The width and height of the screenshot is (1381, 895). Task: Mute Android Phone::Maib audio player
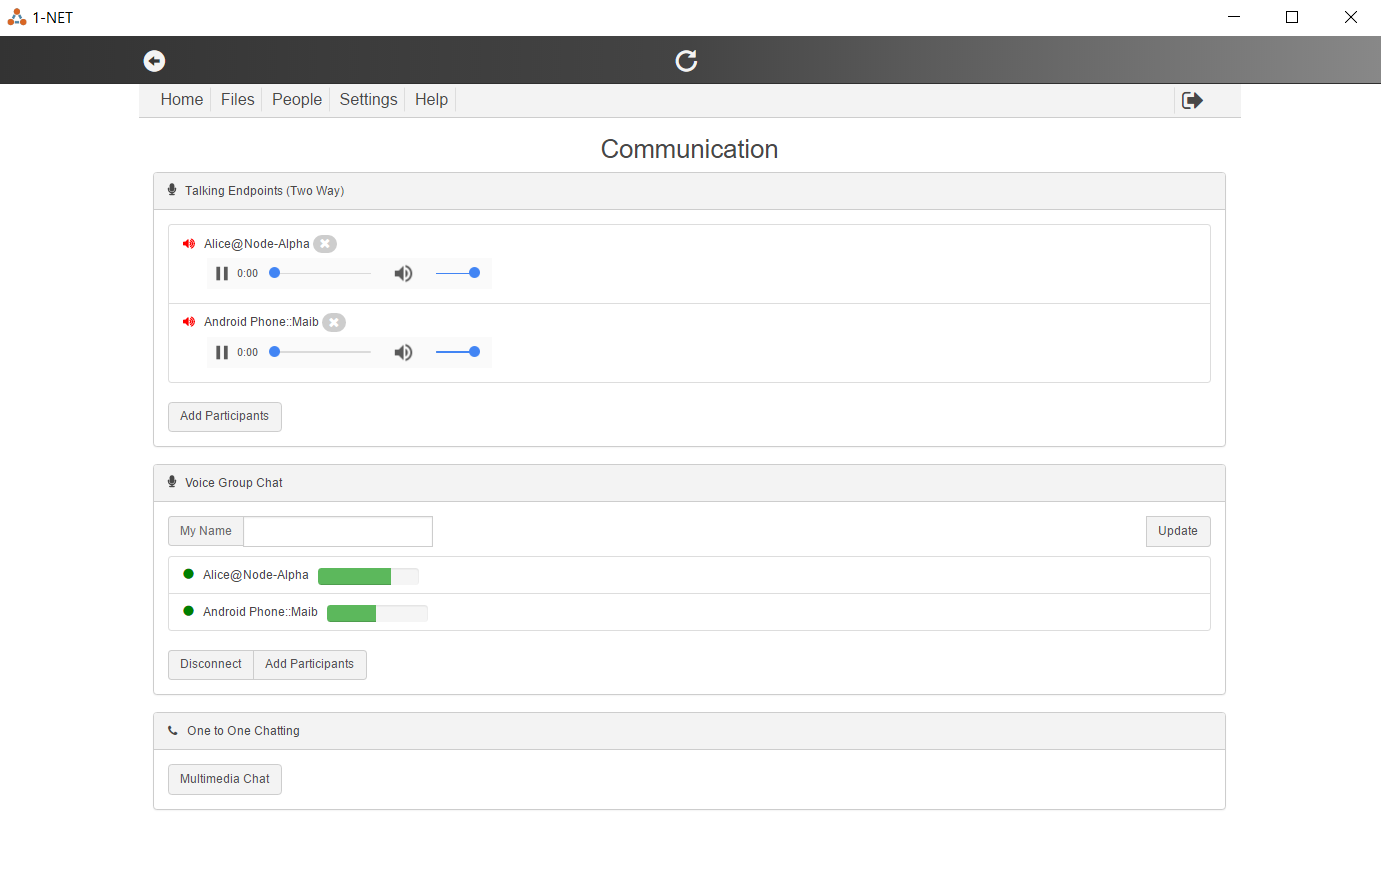[x=403, y=352]
